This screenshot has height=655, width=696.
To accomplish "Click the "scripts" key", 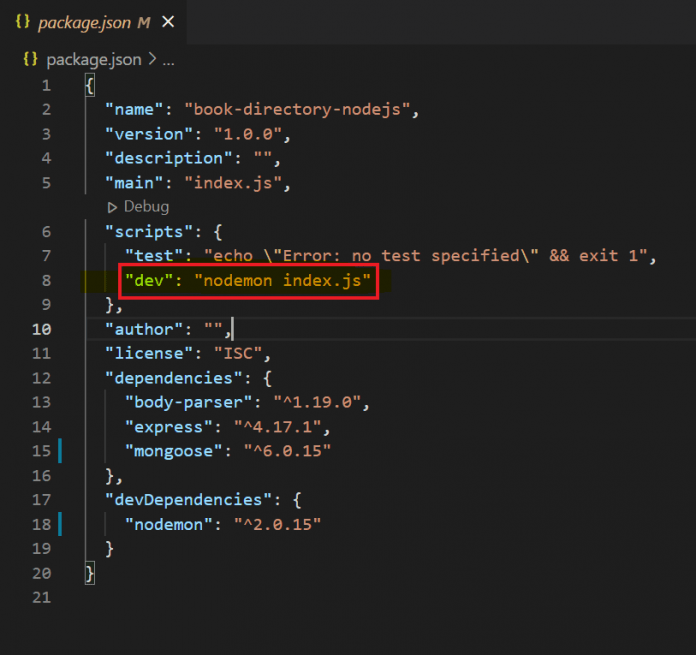I will (x=149, y=232).
